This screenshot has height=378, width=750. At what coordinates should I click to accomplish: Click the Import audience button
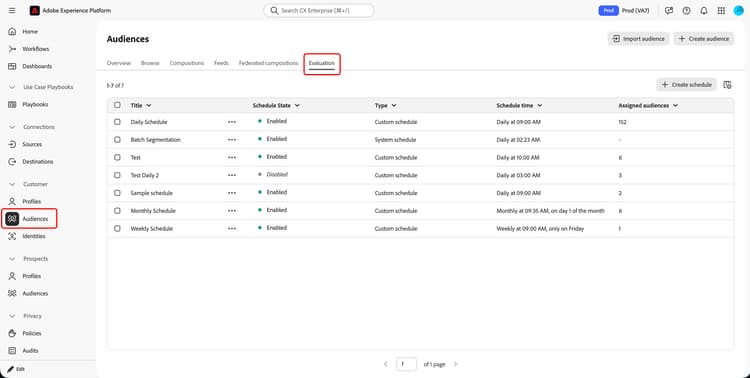point(639,39)
